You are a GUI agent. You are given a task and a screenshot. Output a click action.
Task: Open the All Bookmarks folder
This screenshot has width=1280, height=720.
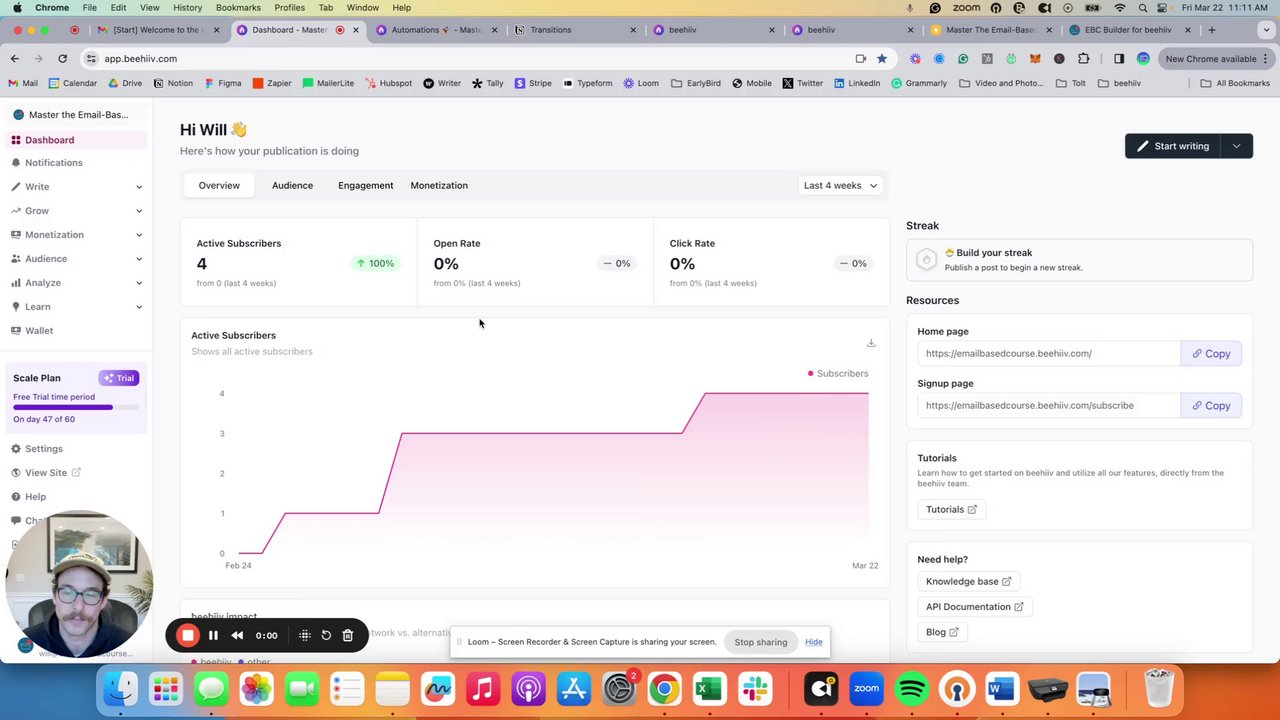pos(1235,83)
